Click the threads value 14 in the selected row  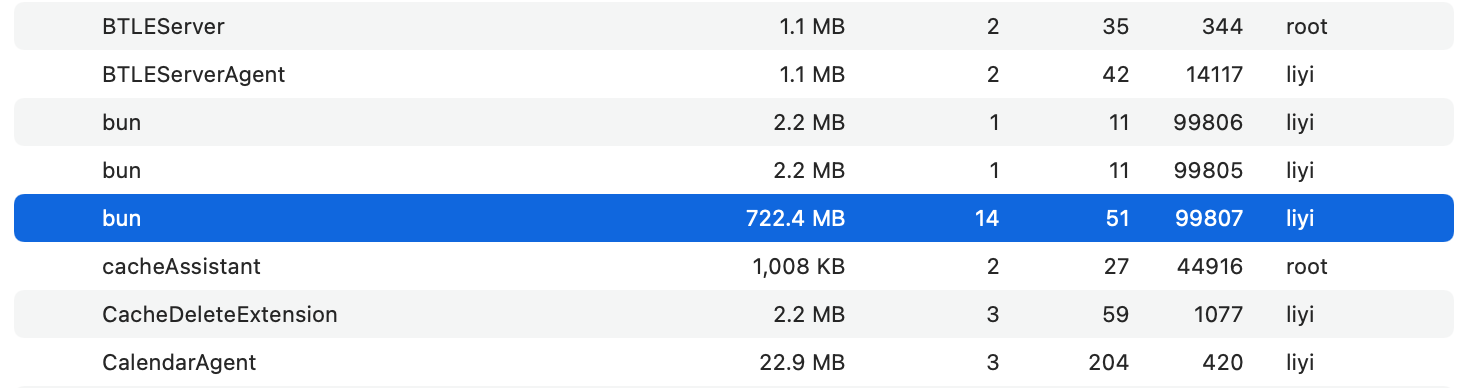[x=987, y=218]
